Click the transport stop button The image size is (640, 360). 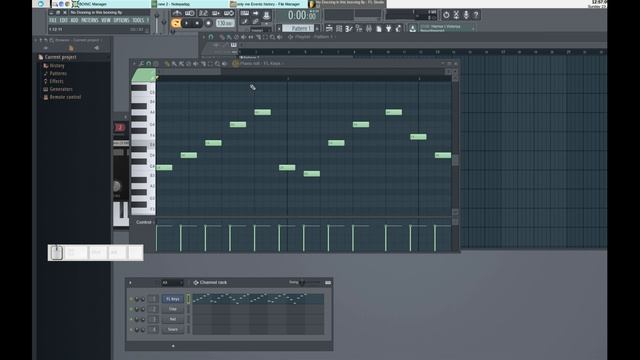coord(197,23)
